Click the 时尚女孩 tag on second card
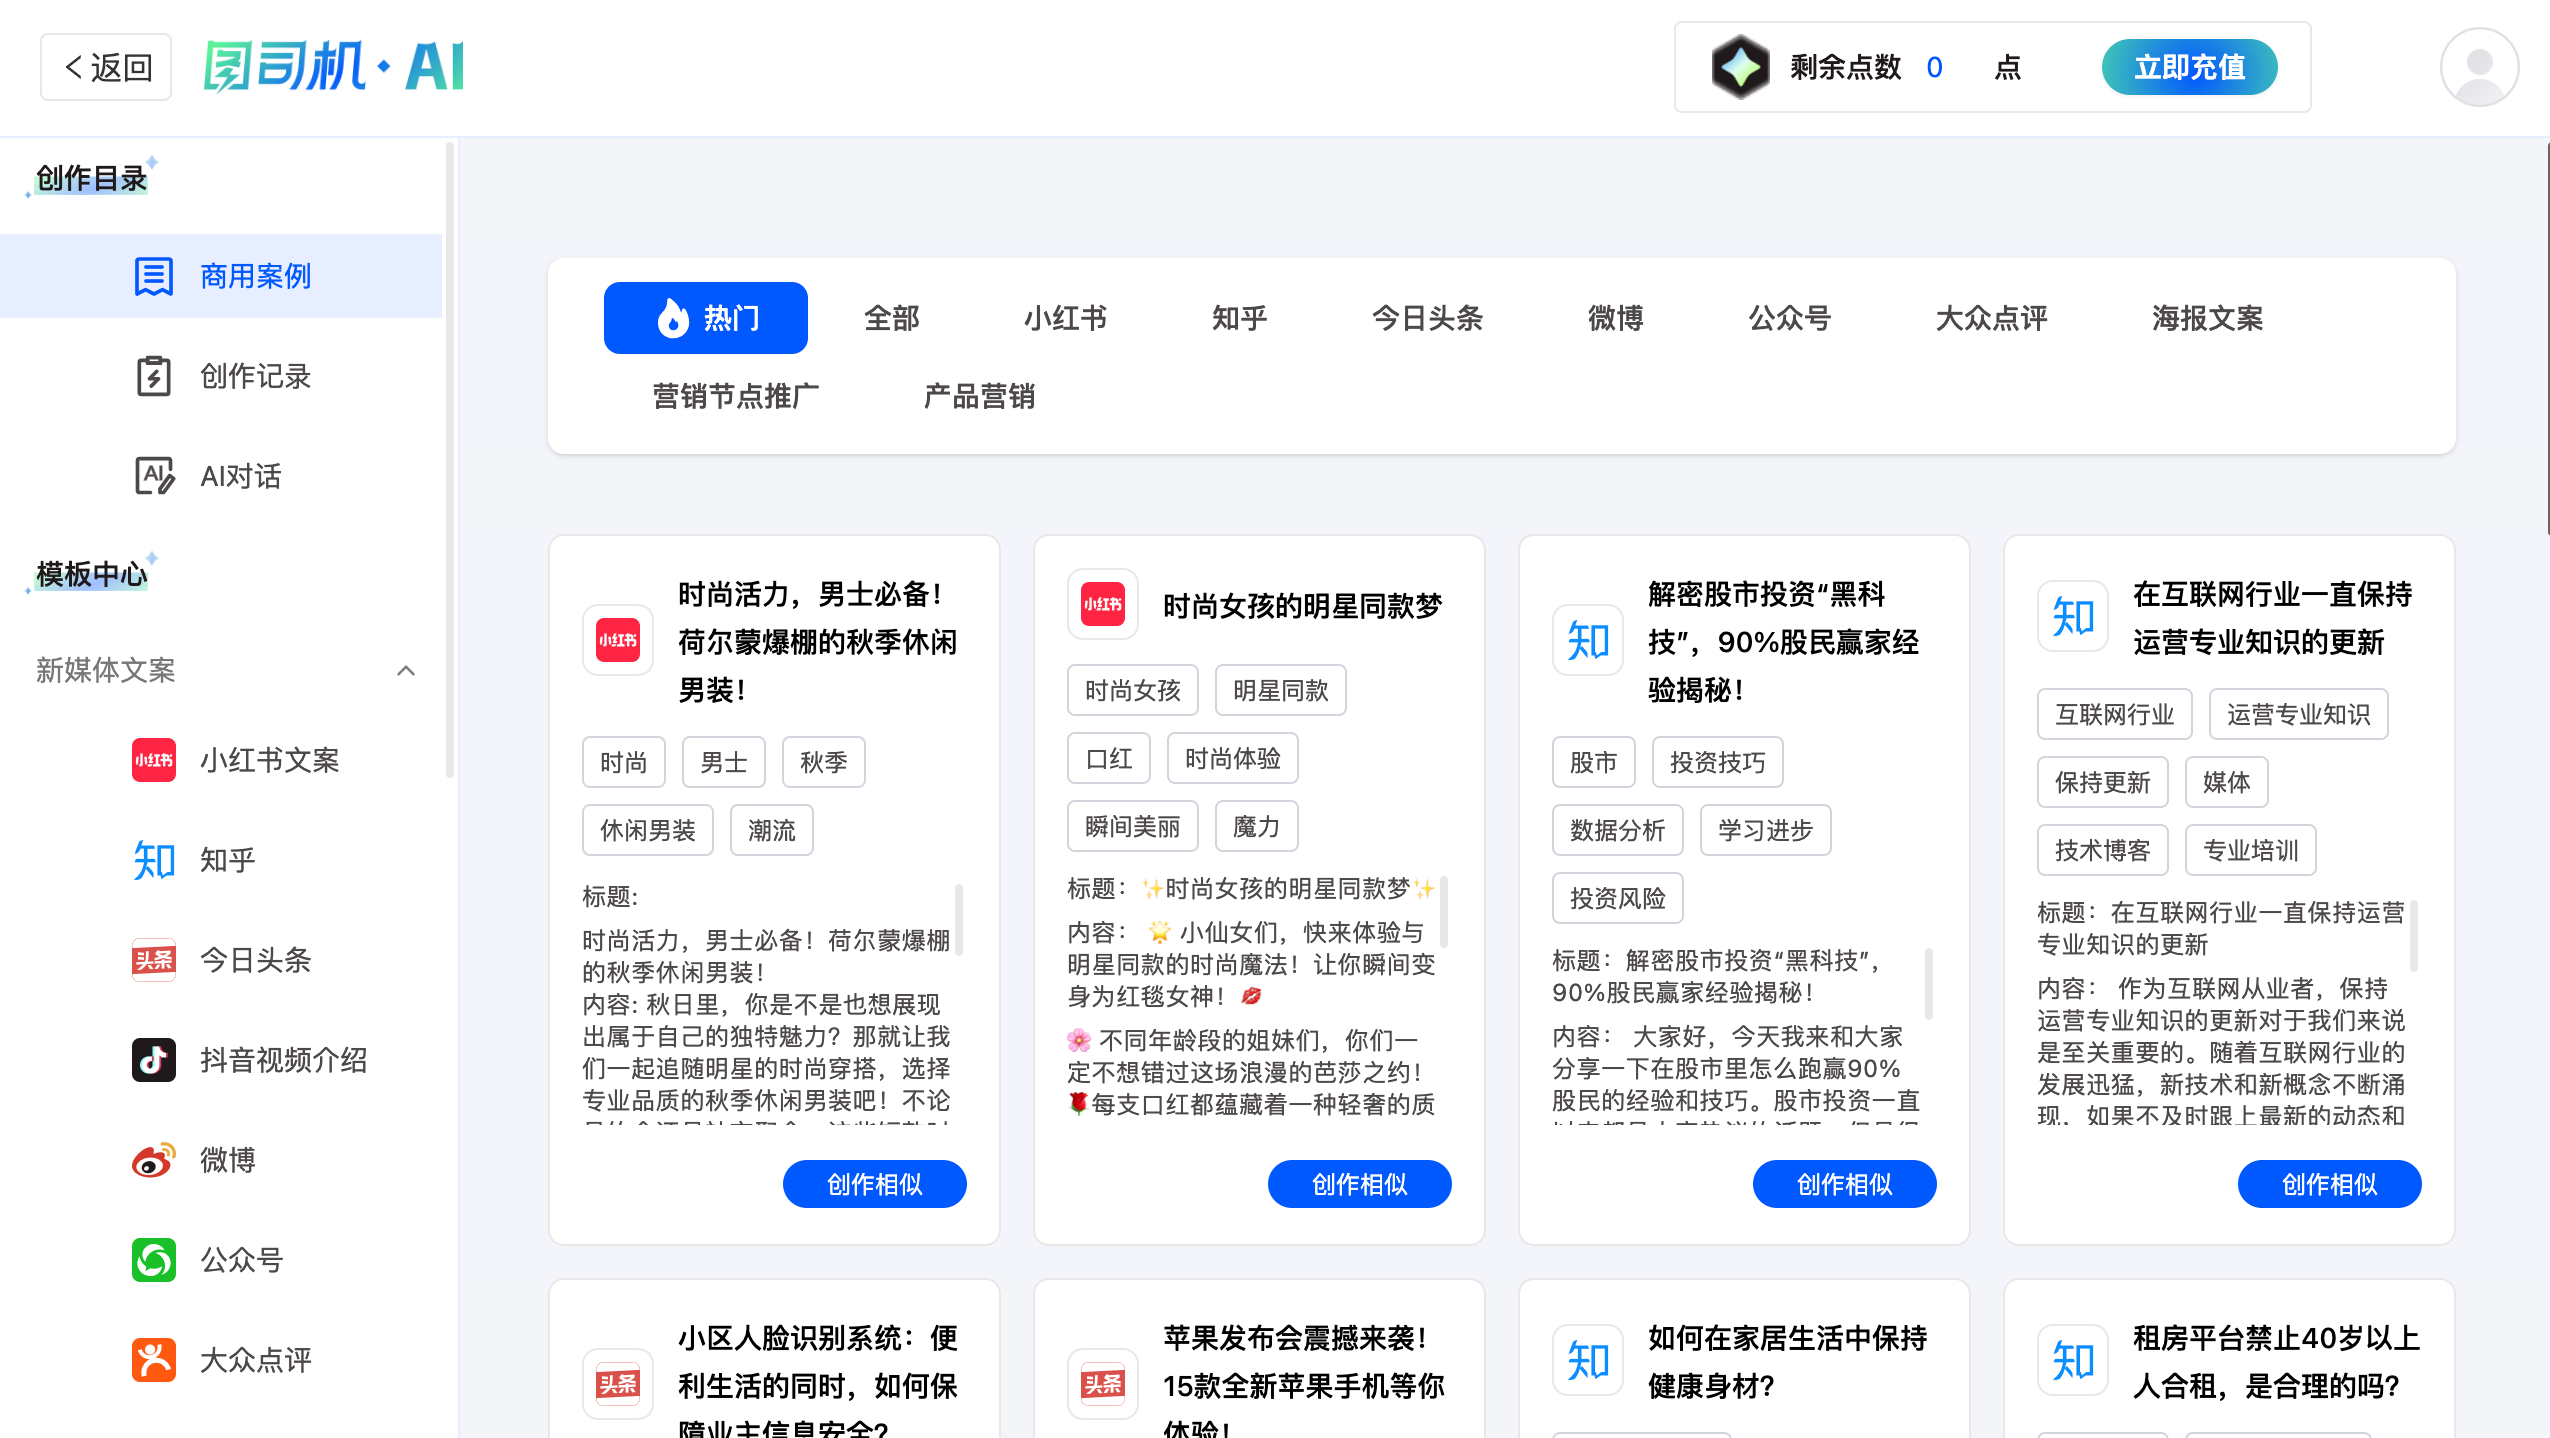This screenshot has height=1438, width=2550. tap(1132, 690)
